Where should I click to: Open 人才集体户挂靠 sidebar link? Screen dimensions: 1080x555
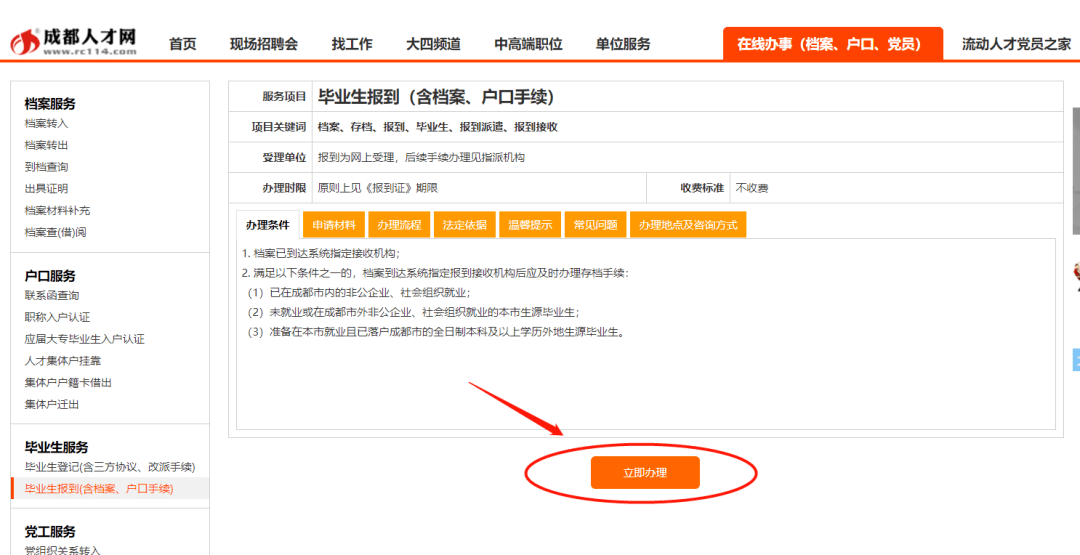tap(63, 360)
